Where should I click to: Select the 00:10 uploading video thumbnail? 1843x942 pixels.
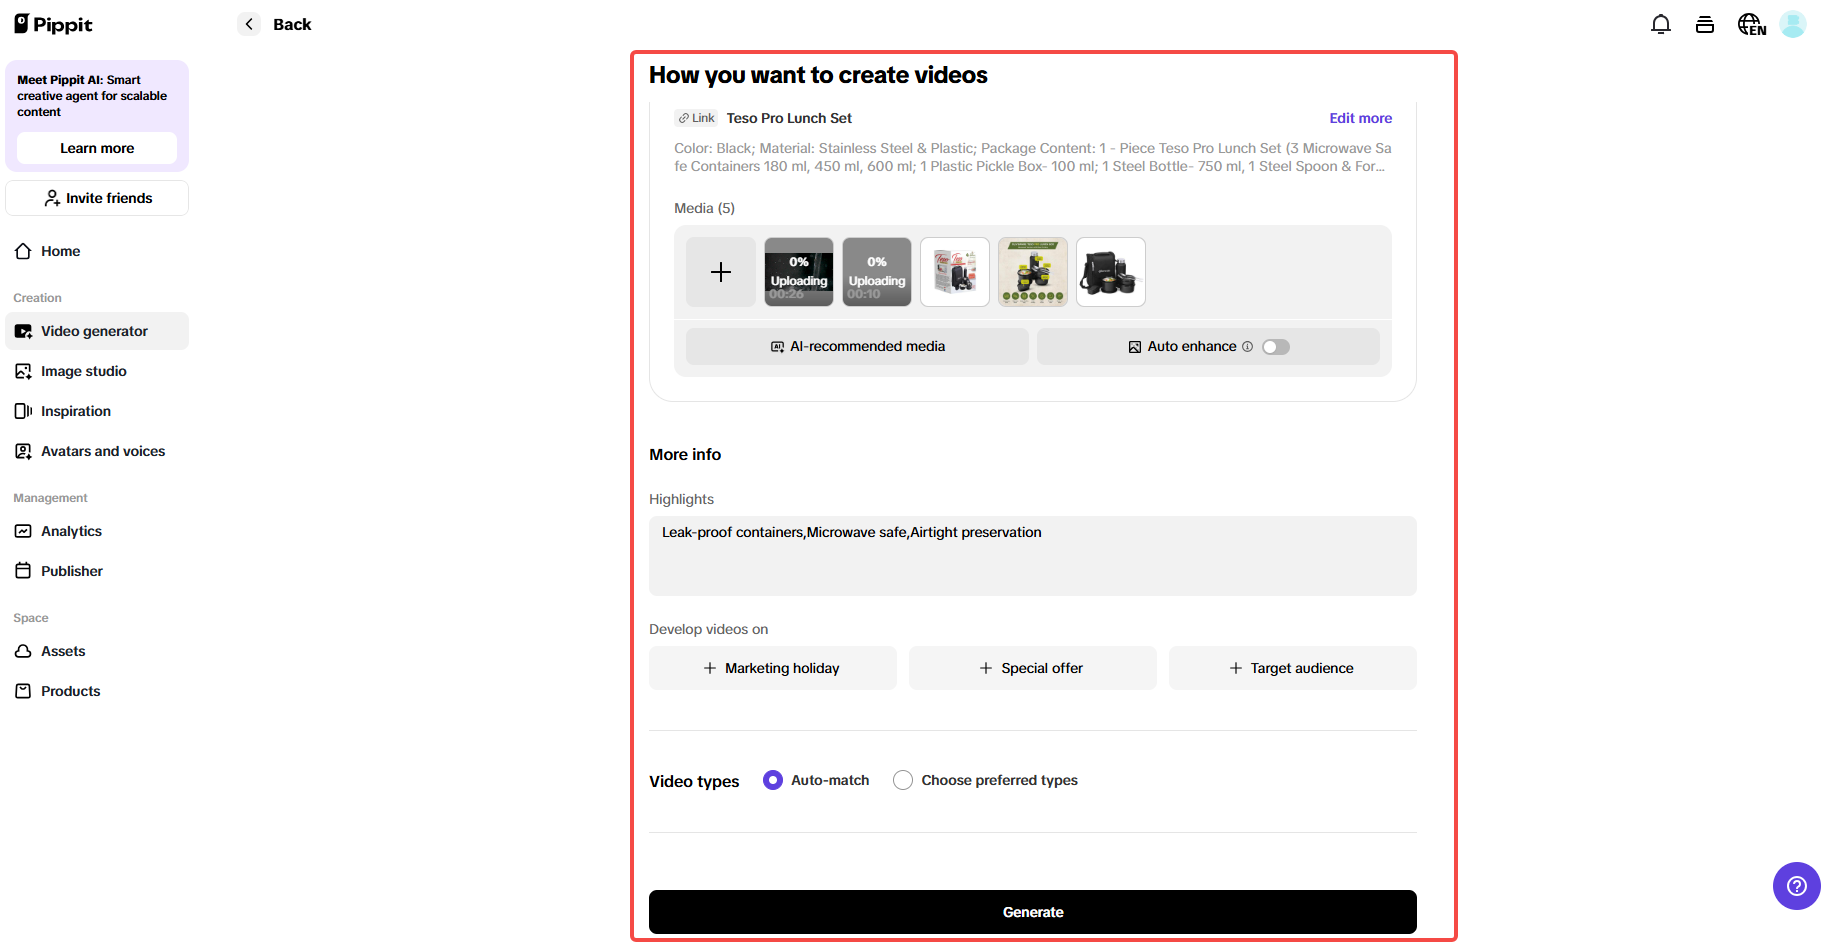pyautogui.click(x=877, y=272)
